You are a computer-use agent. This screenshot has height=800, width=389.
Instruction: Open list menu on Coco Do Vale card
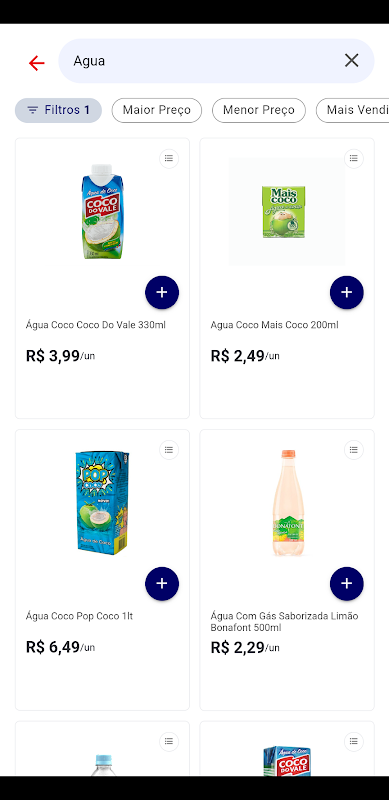(169, 159)
